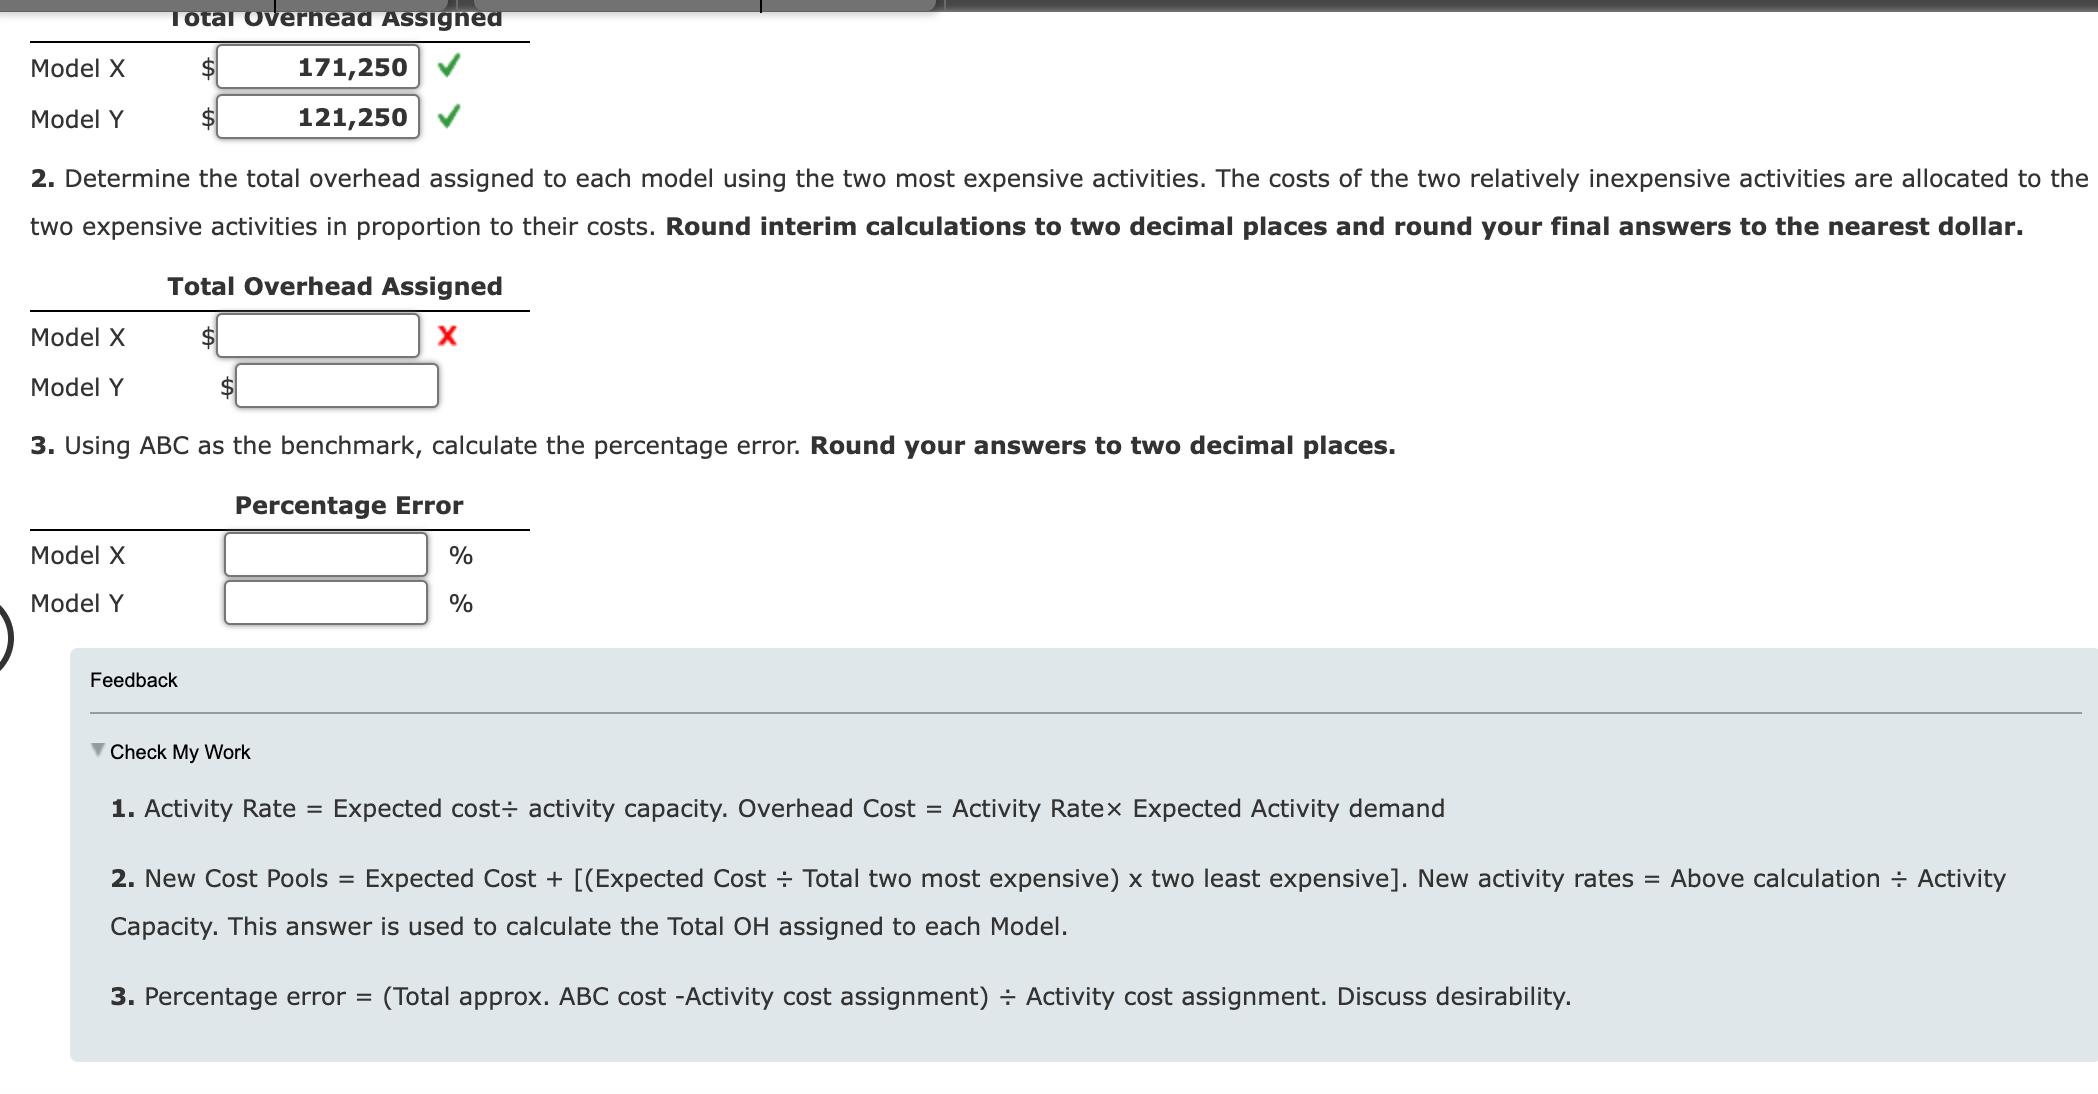
Task: Click the red X next to Model X's answer
Action: (446, 336)
